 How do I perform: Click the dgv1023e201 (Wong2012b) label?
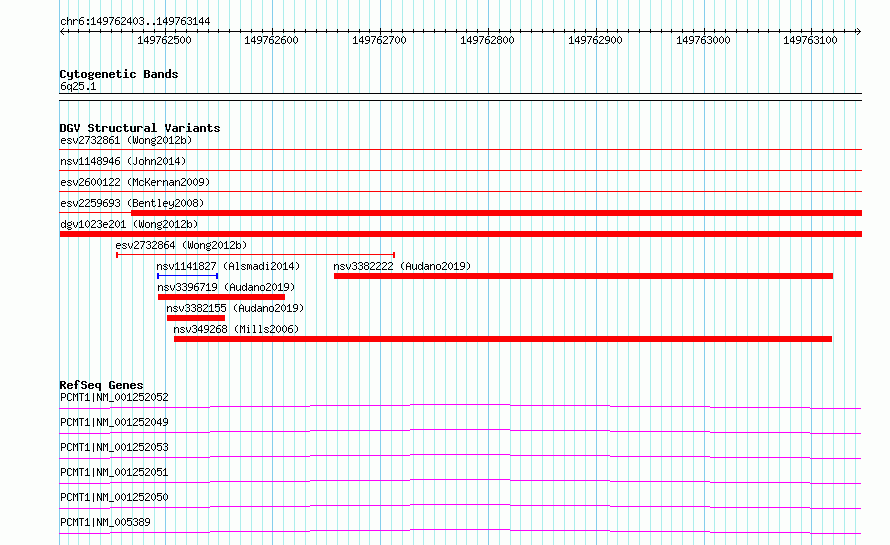129,224
